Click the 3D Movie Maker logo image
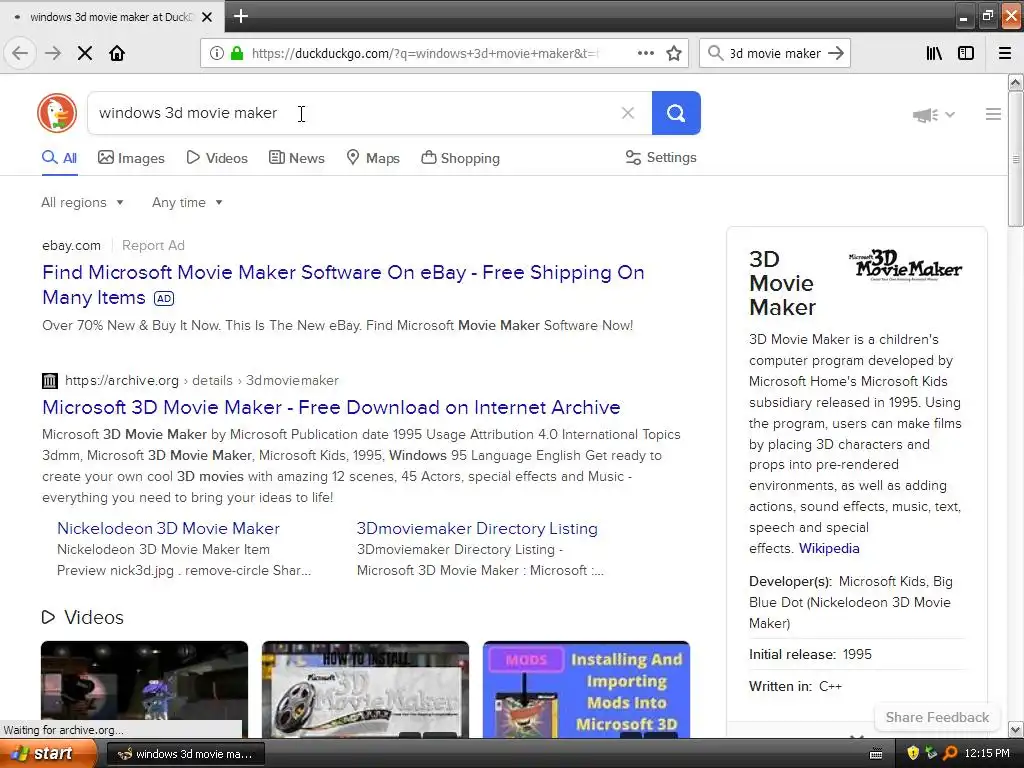 click(905, 265)
